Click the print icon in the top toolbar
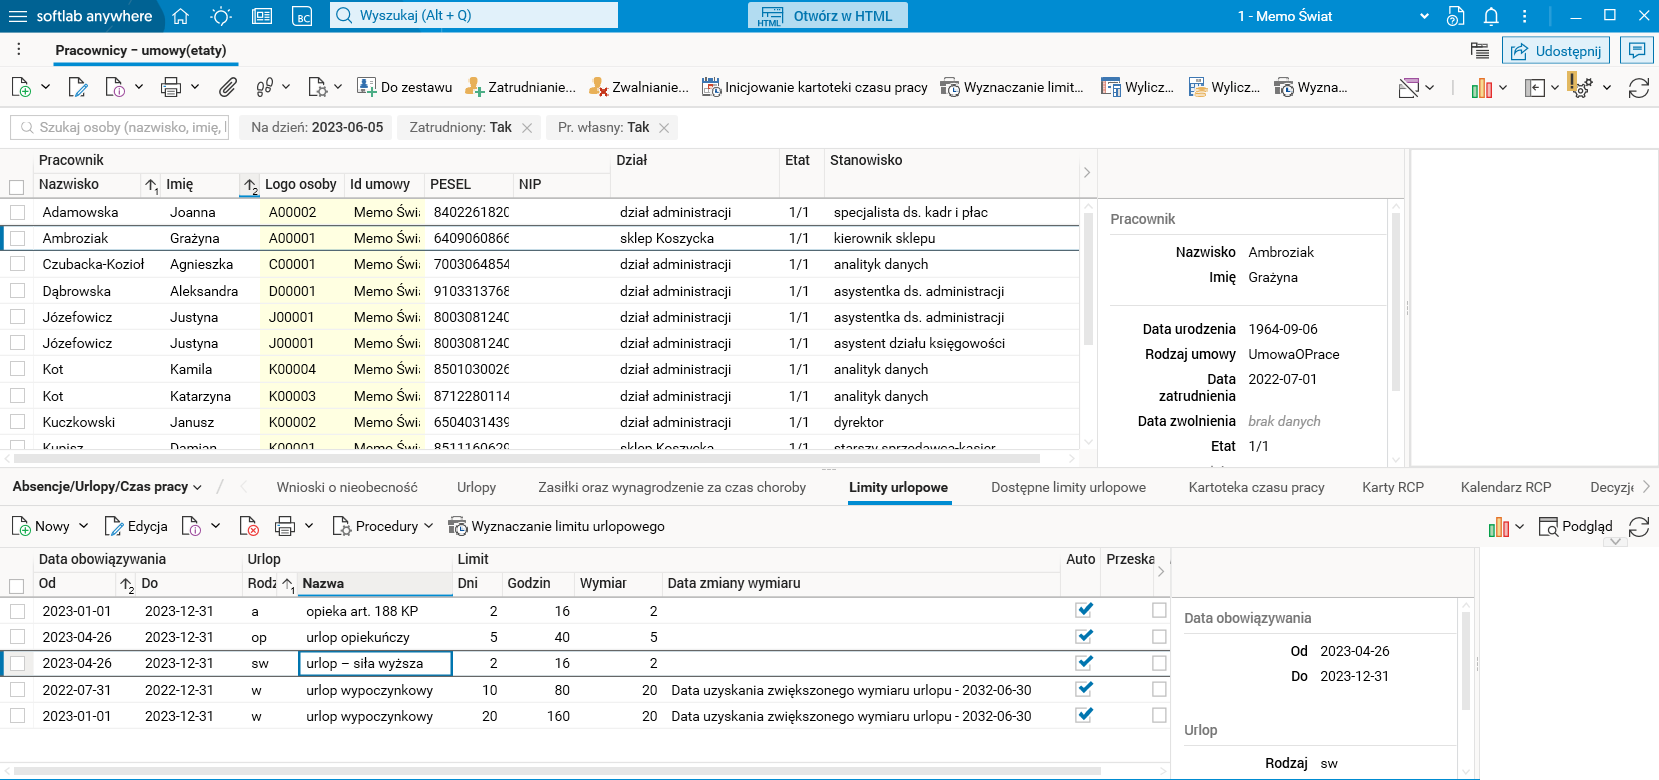 [171, 88]
